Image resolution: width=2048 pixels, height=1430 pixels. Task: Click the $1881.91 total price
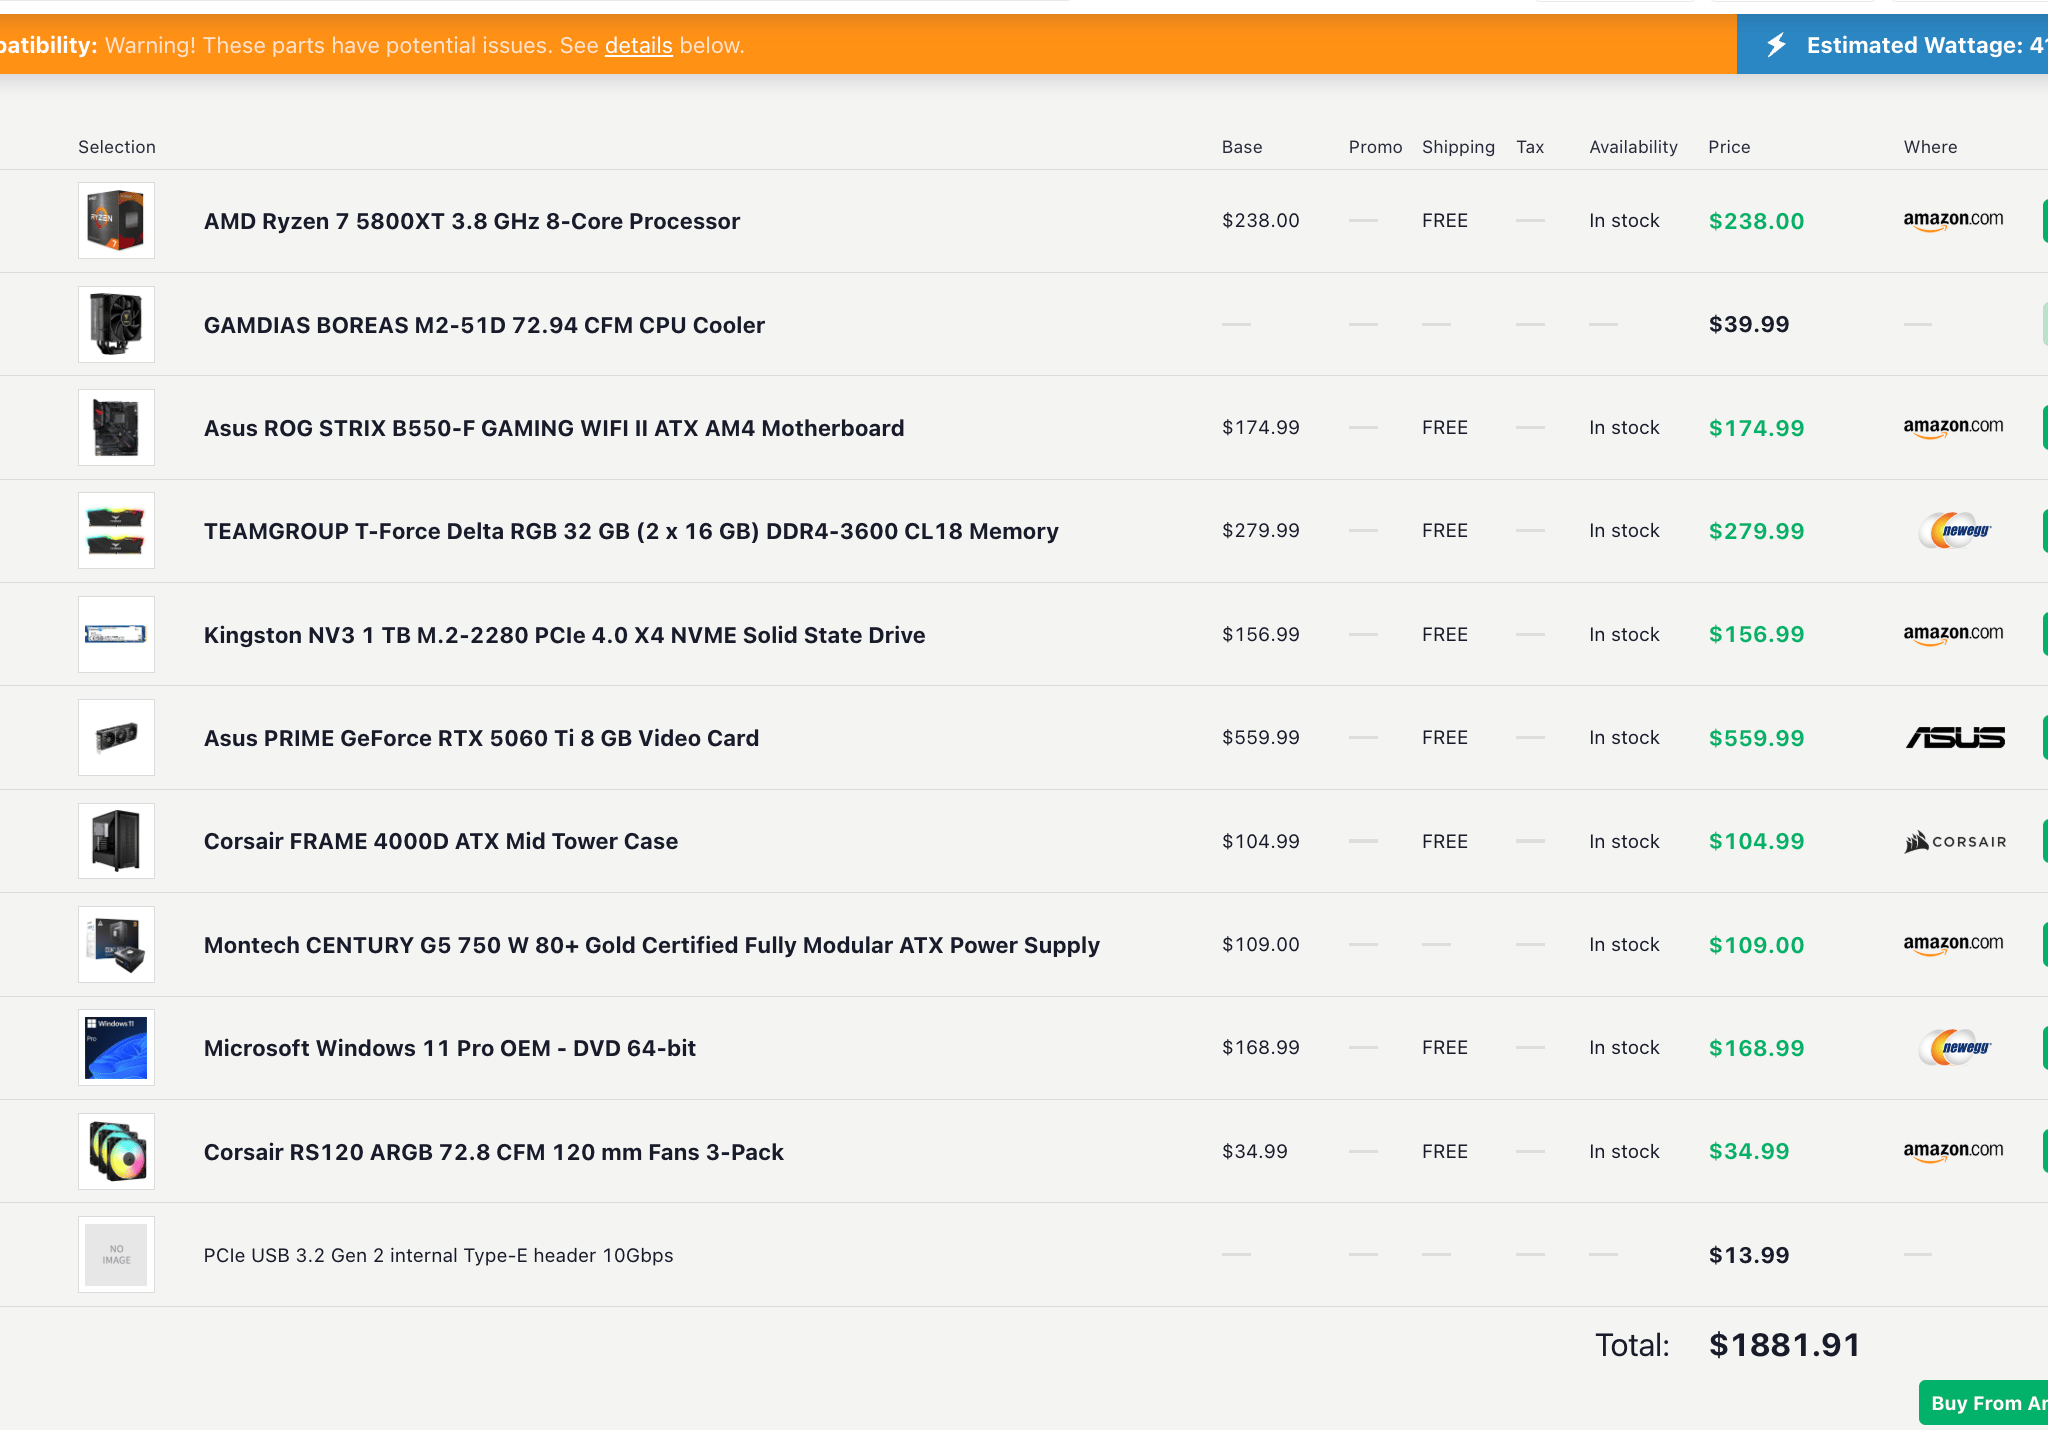pyautogui.click(x=1784, y=1345)
